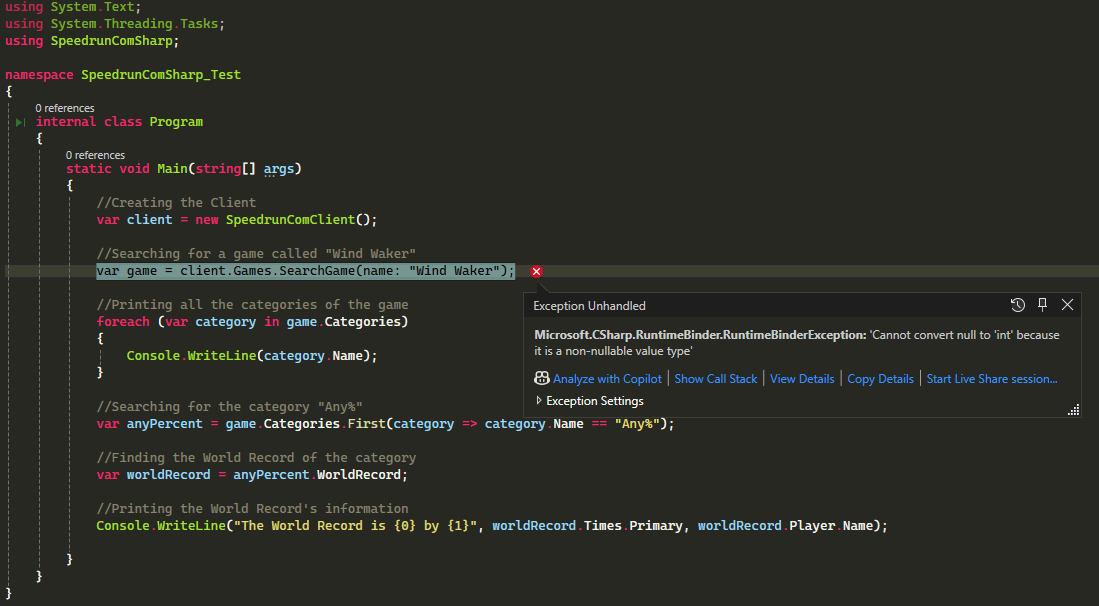Image resolution: width=1099 pixels, height=606 pixels.
Task: Click the exception history icon in popup
Action: [x=1017, y=305]
